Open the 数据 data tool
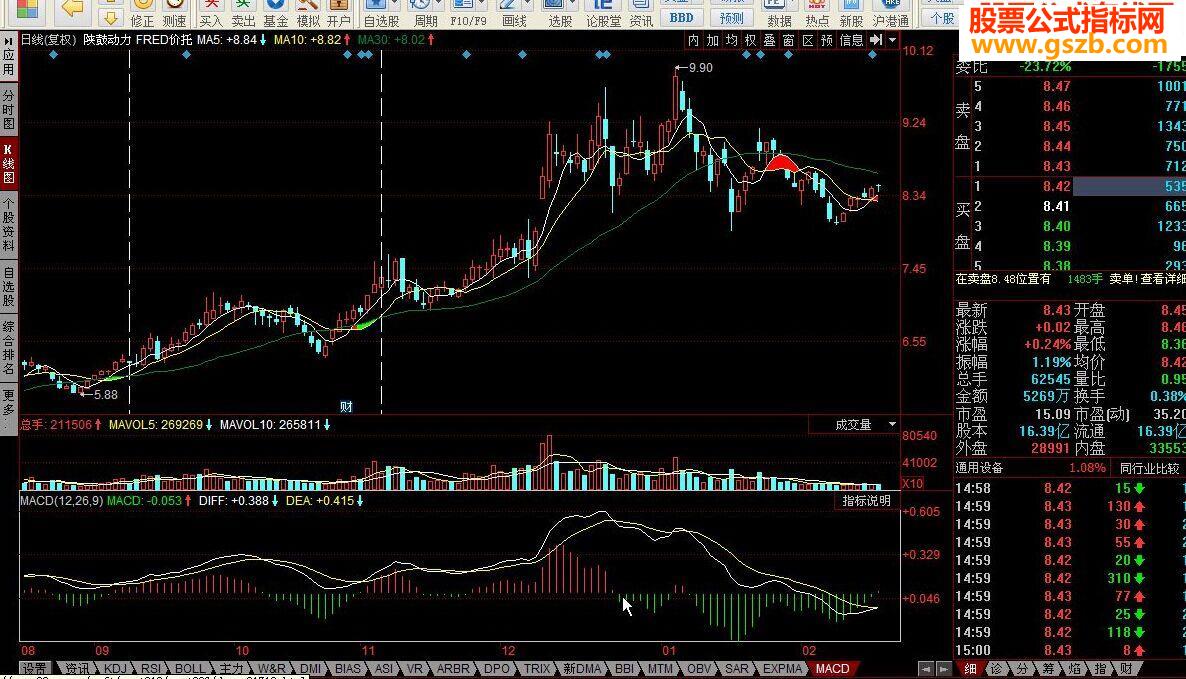The image size is (1186, 679). tap(779, 14)
